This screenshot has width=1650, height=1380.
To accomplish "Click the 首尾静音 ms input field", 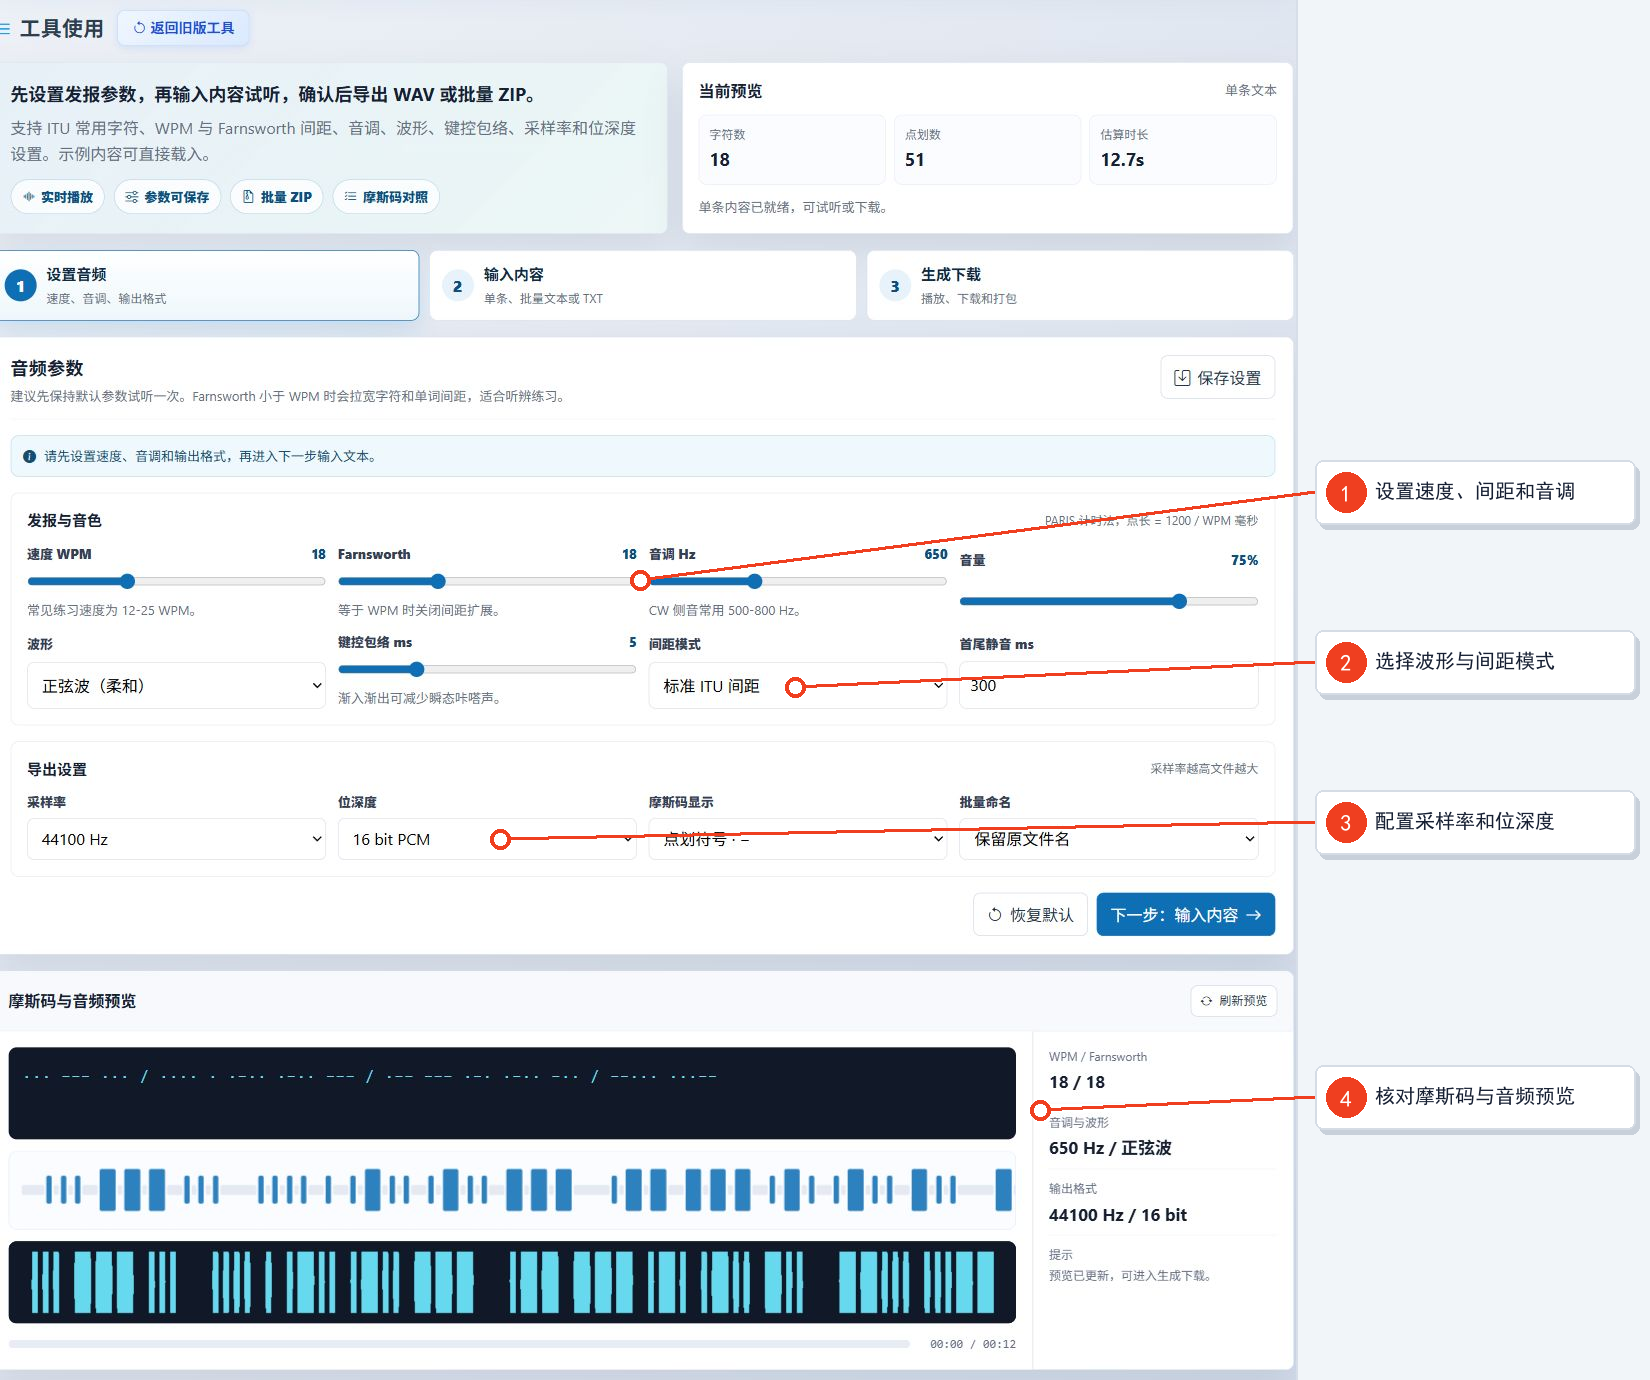I will [1108, 686].
